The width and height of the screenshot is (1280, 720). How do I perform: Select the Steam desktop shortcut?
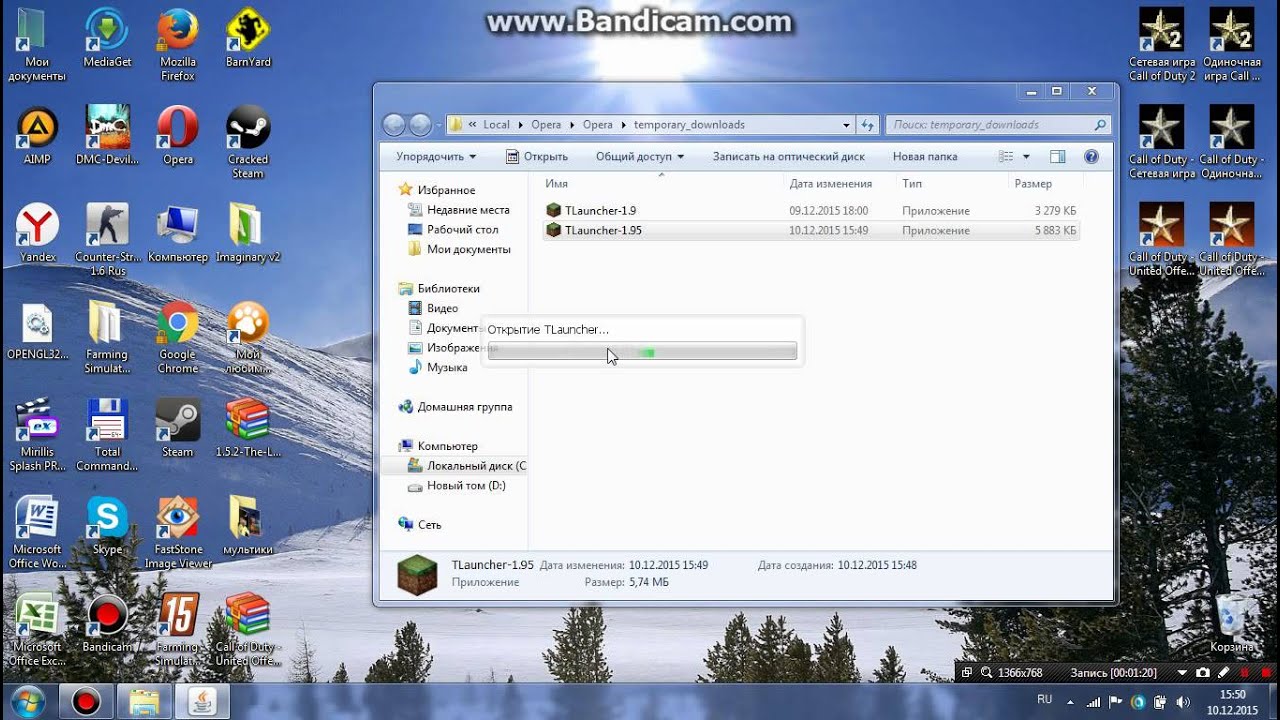coord(178,428)
